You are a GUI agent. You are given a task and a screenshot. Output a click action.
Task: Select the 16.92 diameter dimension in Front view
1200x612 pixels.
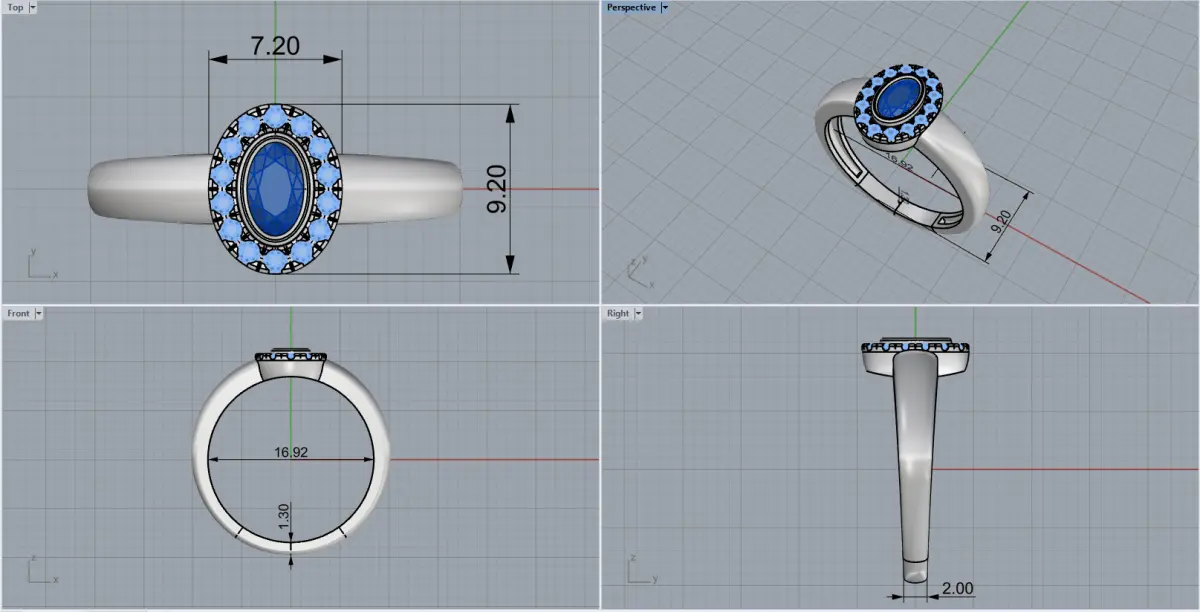click(291, 452)
